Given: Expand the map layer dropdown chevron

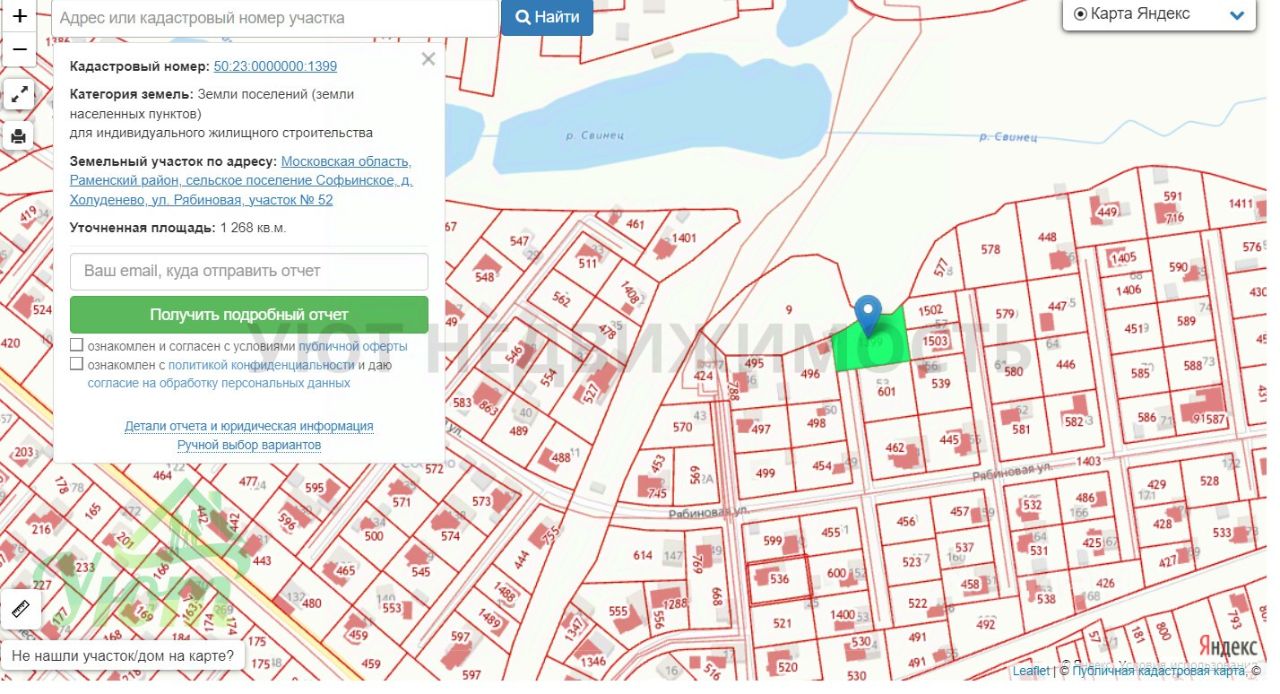Looking at the screenshot, I should (x=1237, y=15).
